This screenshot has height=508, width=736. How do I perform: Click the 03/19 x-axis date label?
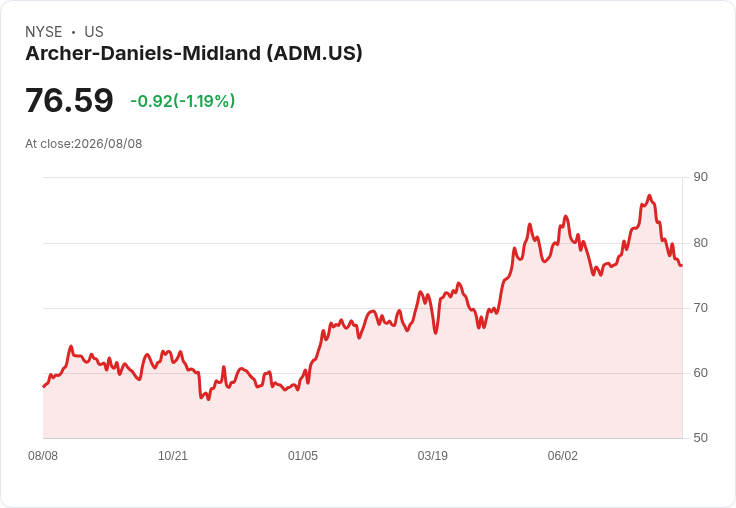coord(433,455)
